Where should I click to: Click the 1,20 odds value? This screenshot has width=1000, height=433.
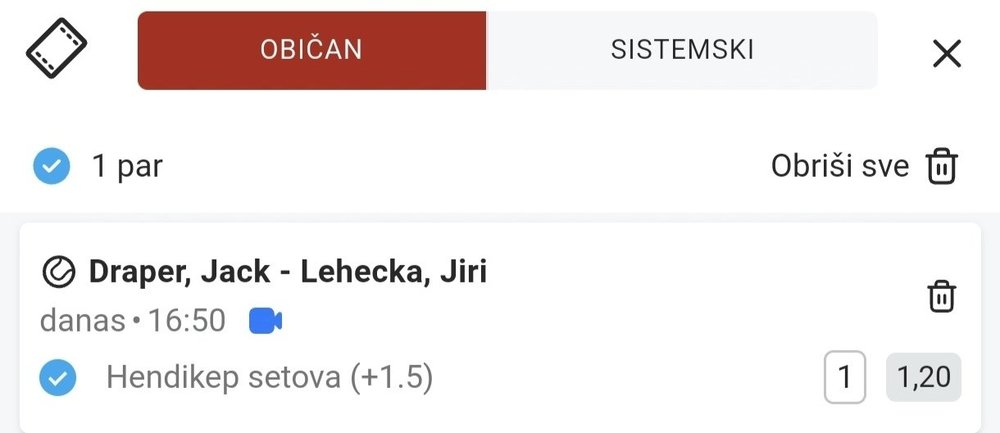click(923, 378)
